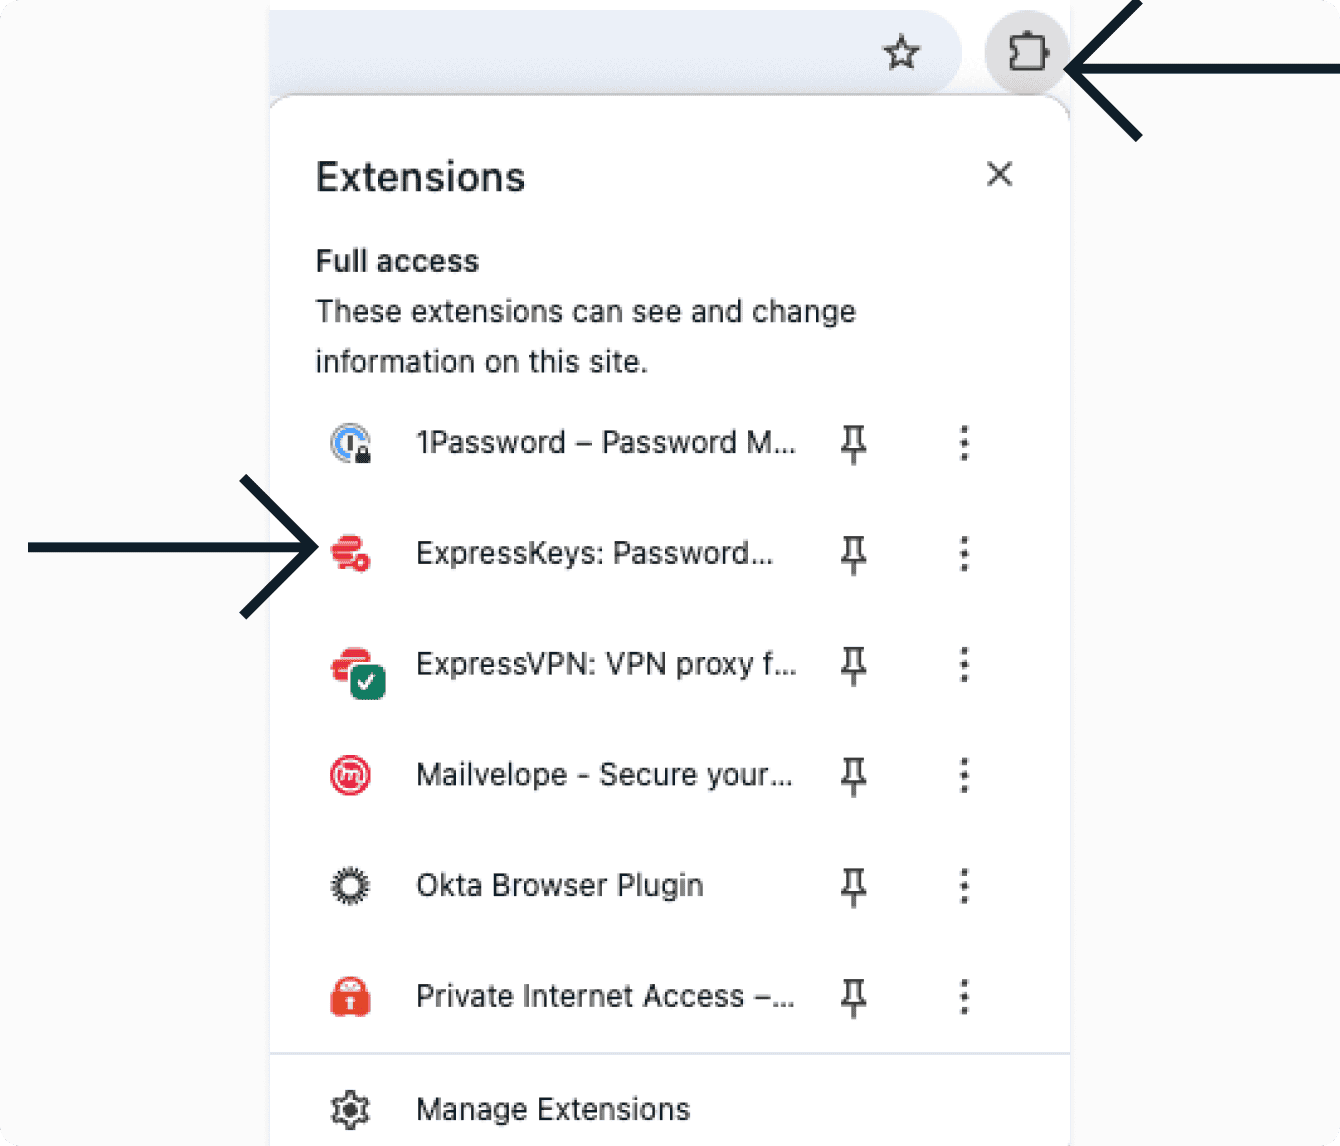
Task: Show the ExpressVPN three-dot menu
Action: coord(964,664)
